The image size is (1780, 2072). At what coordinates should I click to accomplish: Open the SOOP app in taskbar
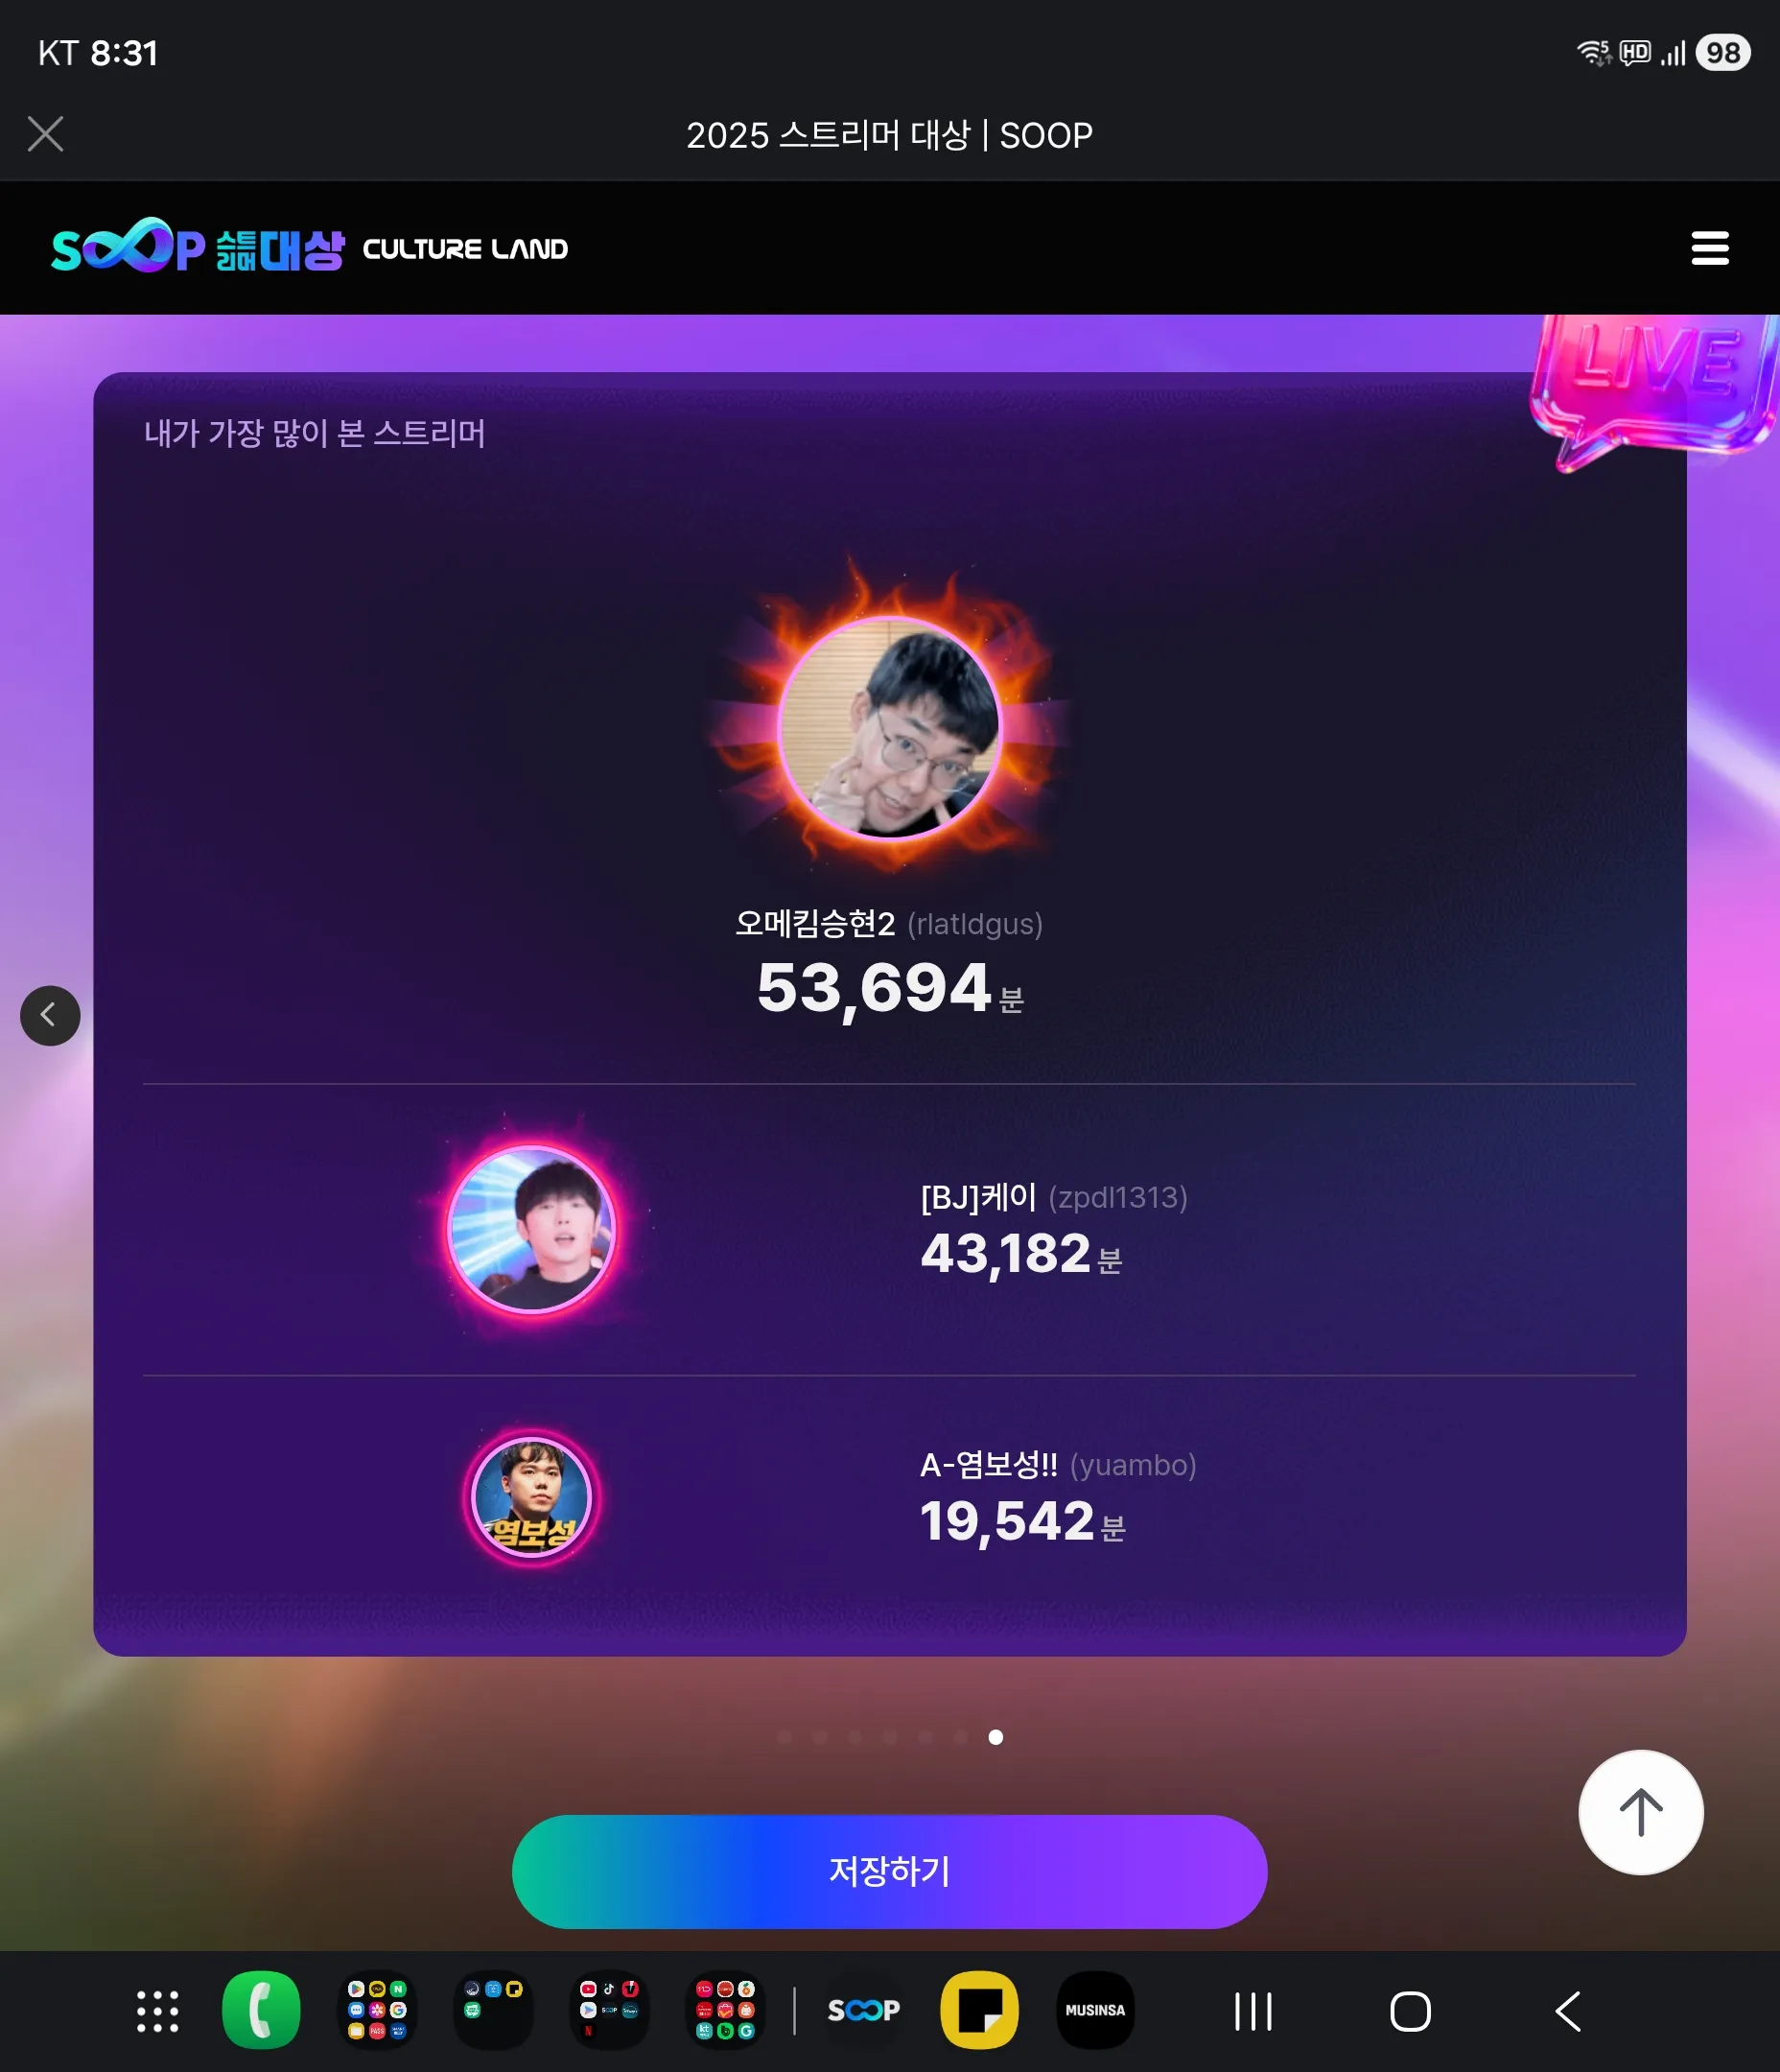point(863,2010)
